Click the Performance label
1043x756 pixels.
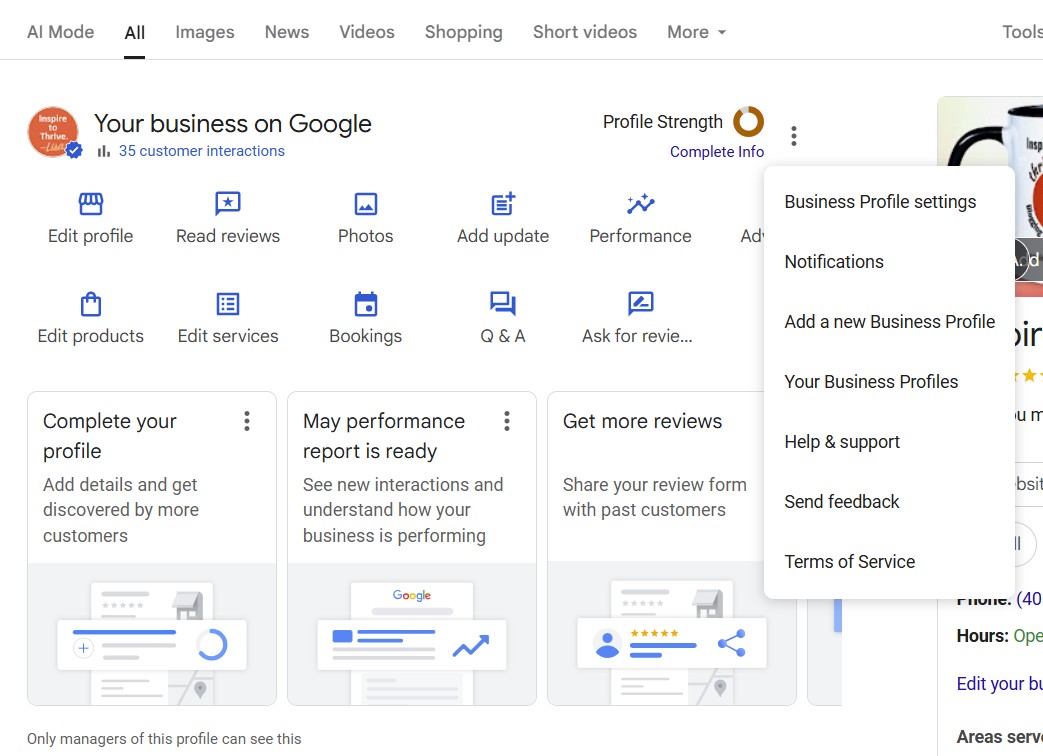pyautogui.click(x=641, y=236)
